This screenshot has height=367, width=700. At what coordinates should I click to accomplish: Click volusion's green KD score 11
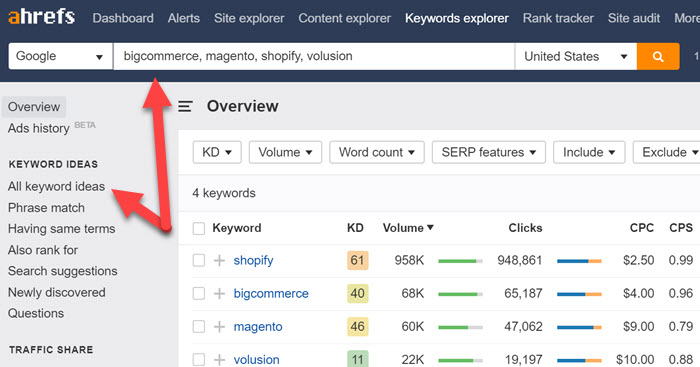358,359
